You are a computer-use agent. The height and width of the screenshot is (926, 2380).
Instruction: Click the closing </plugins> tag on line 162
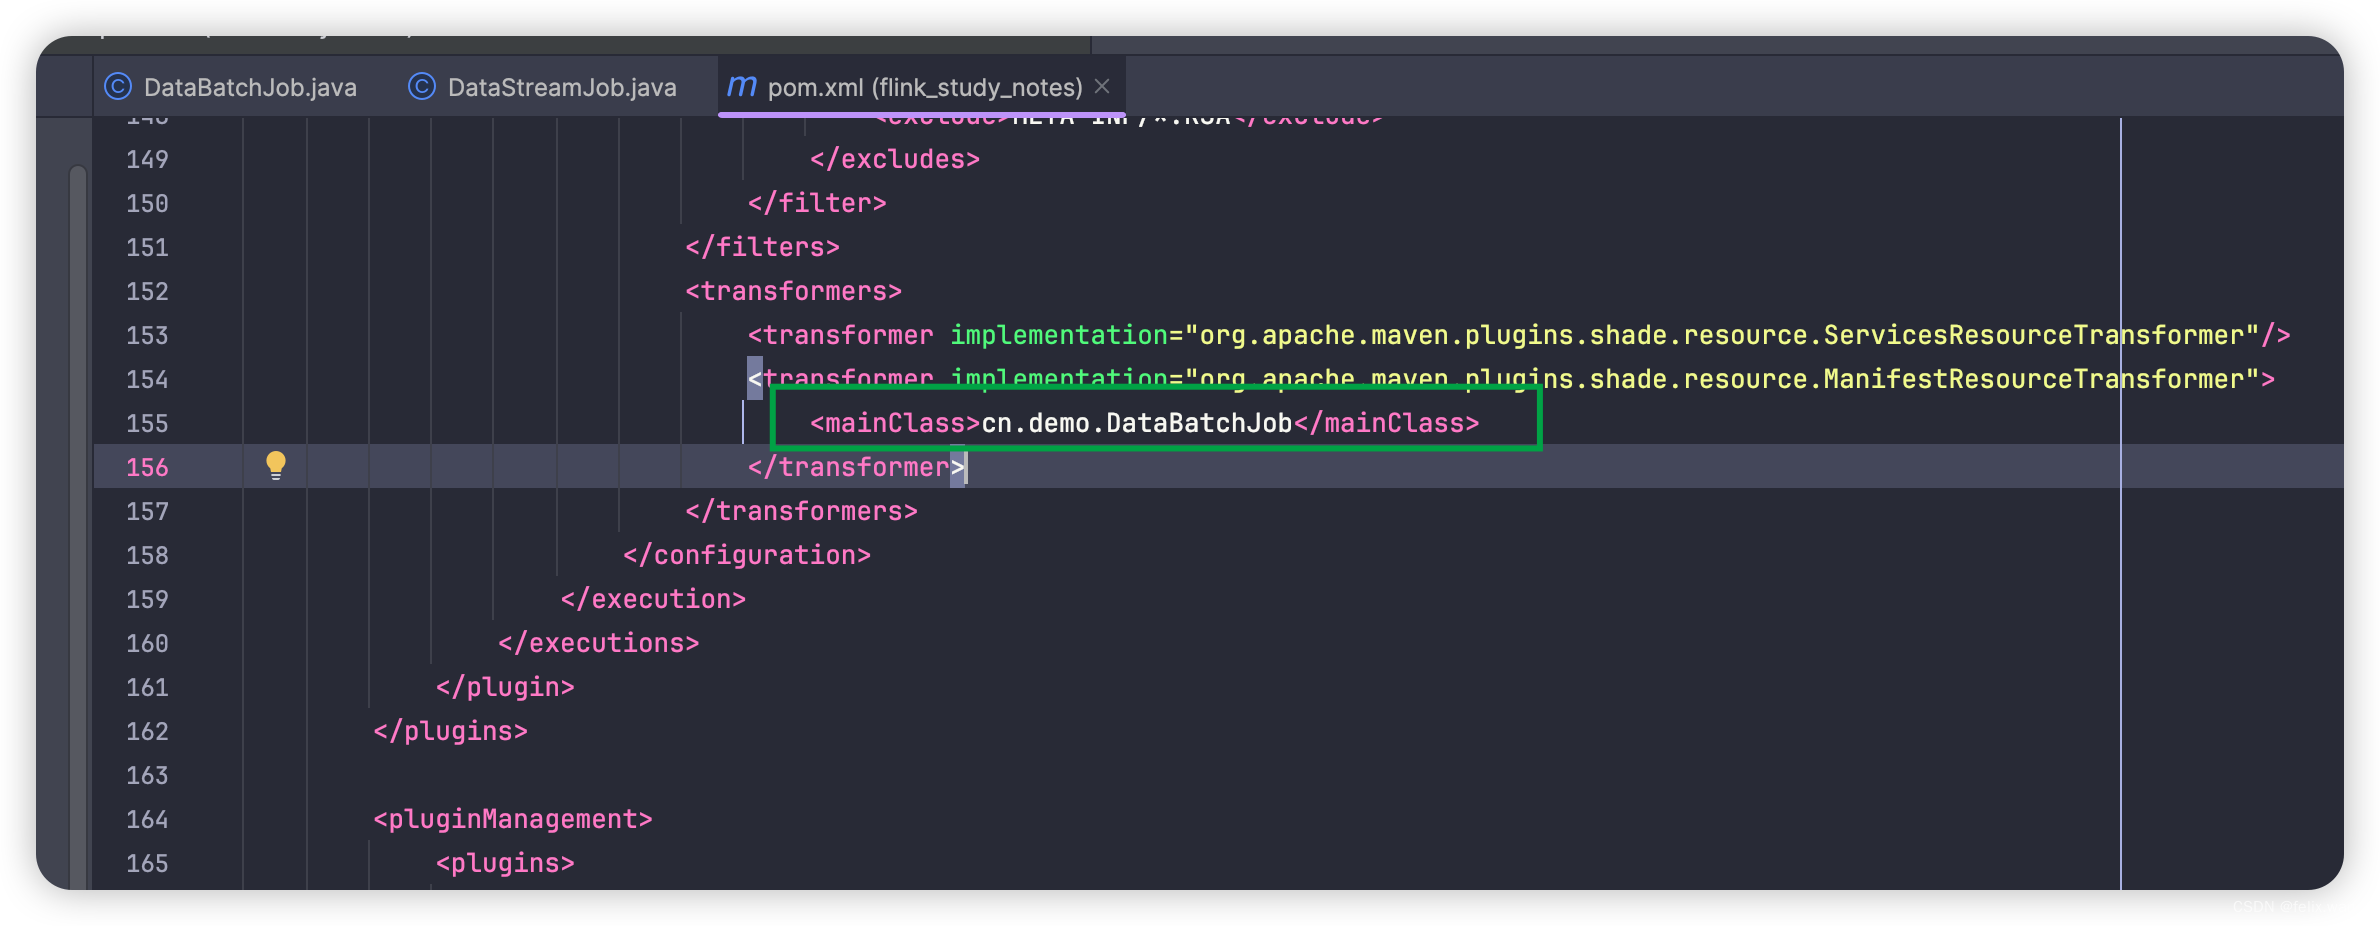(x=450, y=731)
